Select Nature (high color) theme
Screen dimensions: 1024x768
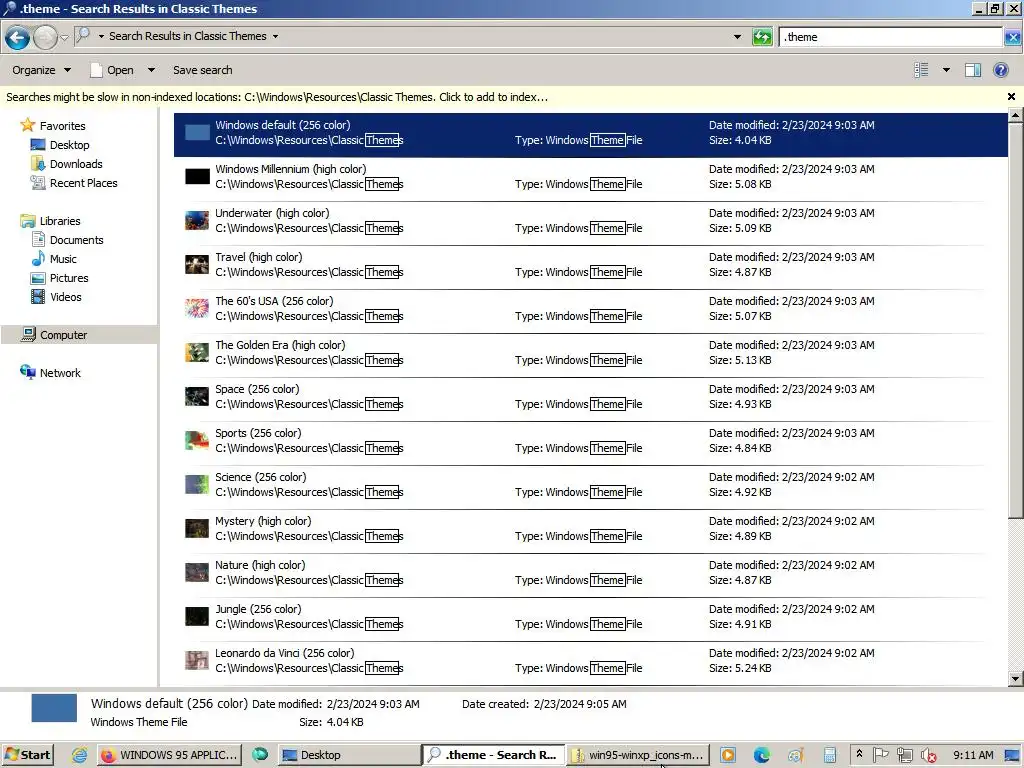(590, 574)
